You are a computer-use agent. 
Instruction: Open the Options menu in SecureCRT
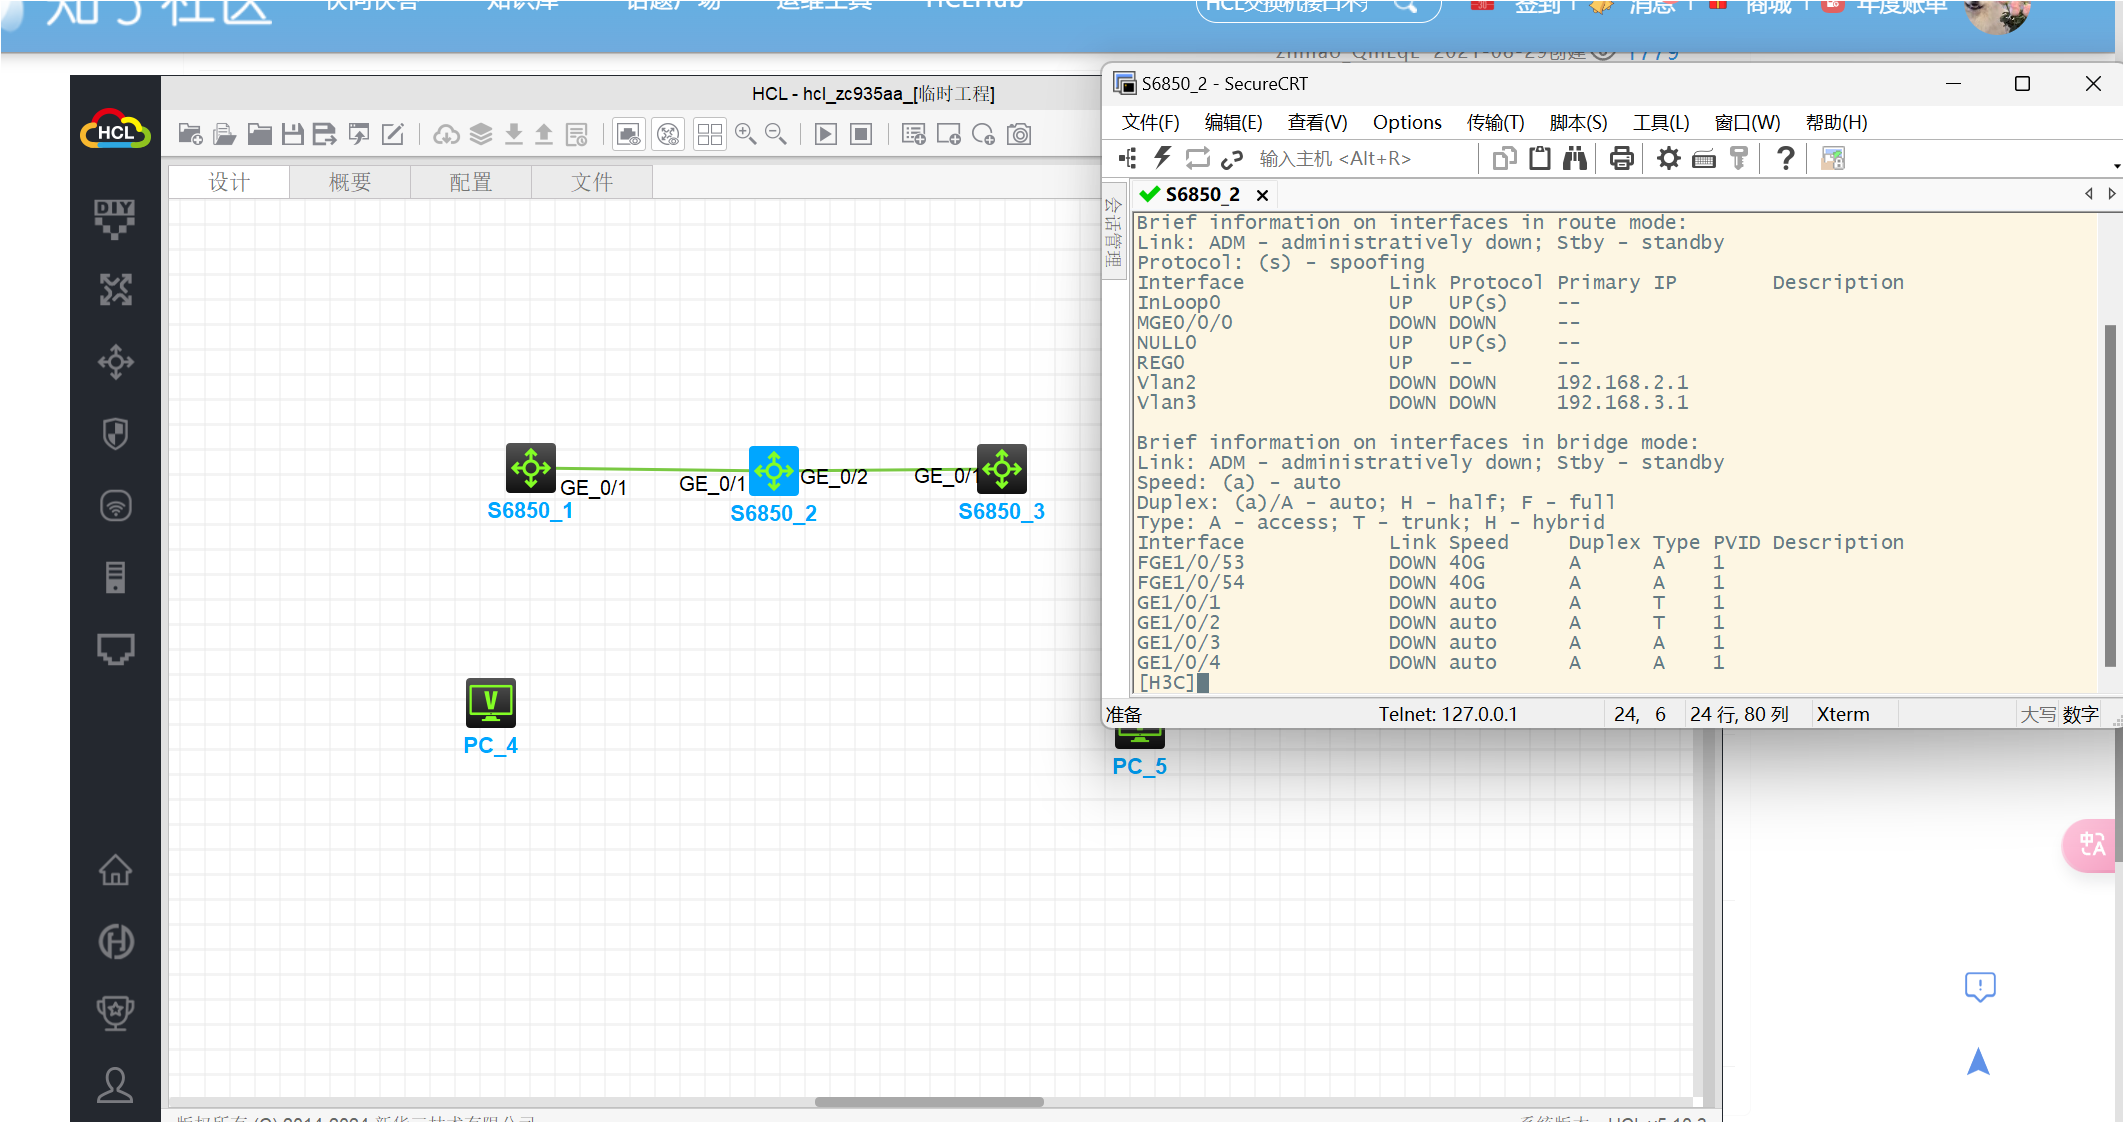[x=1406, y=122]
